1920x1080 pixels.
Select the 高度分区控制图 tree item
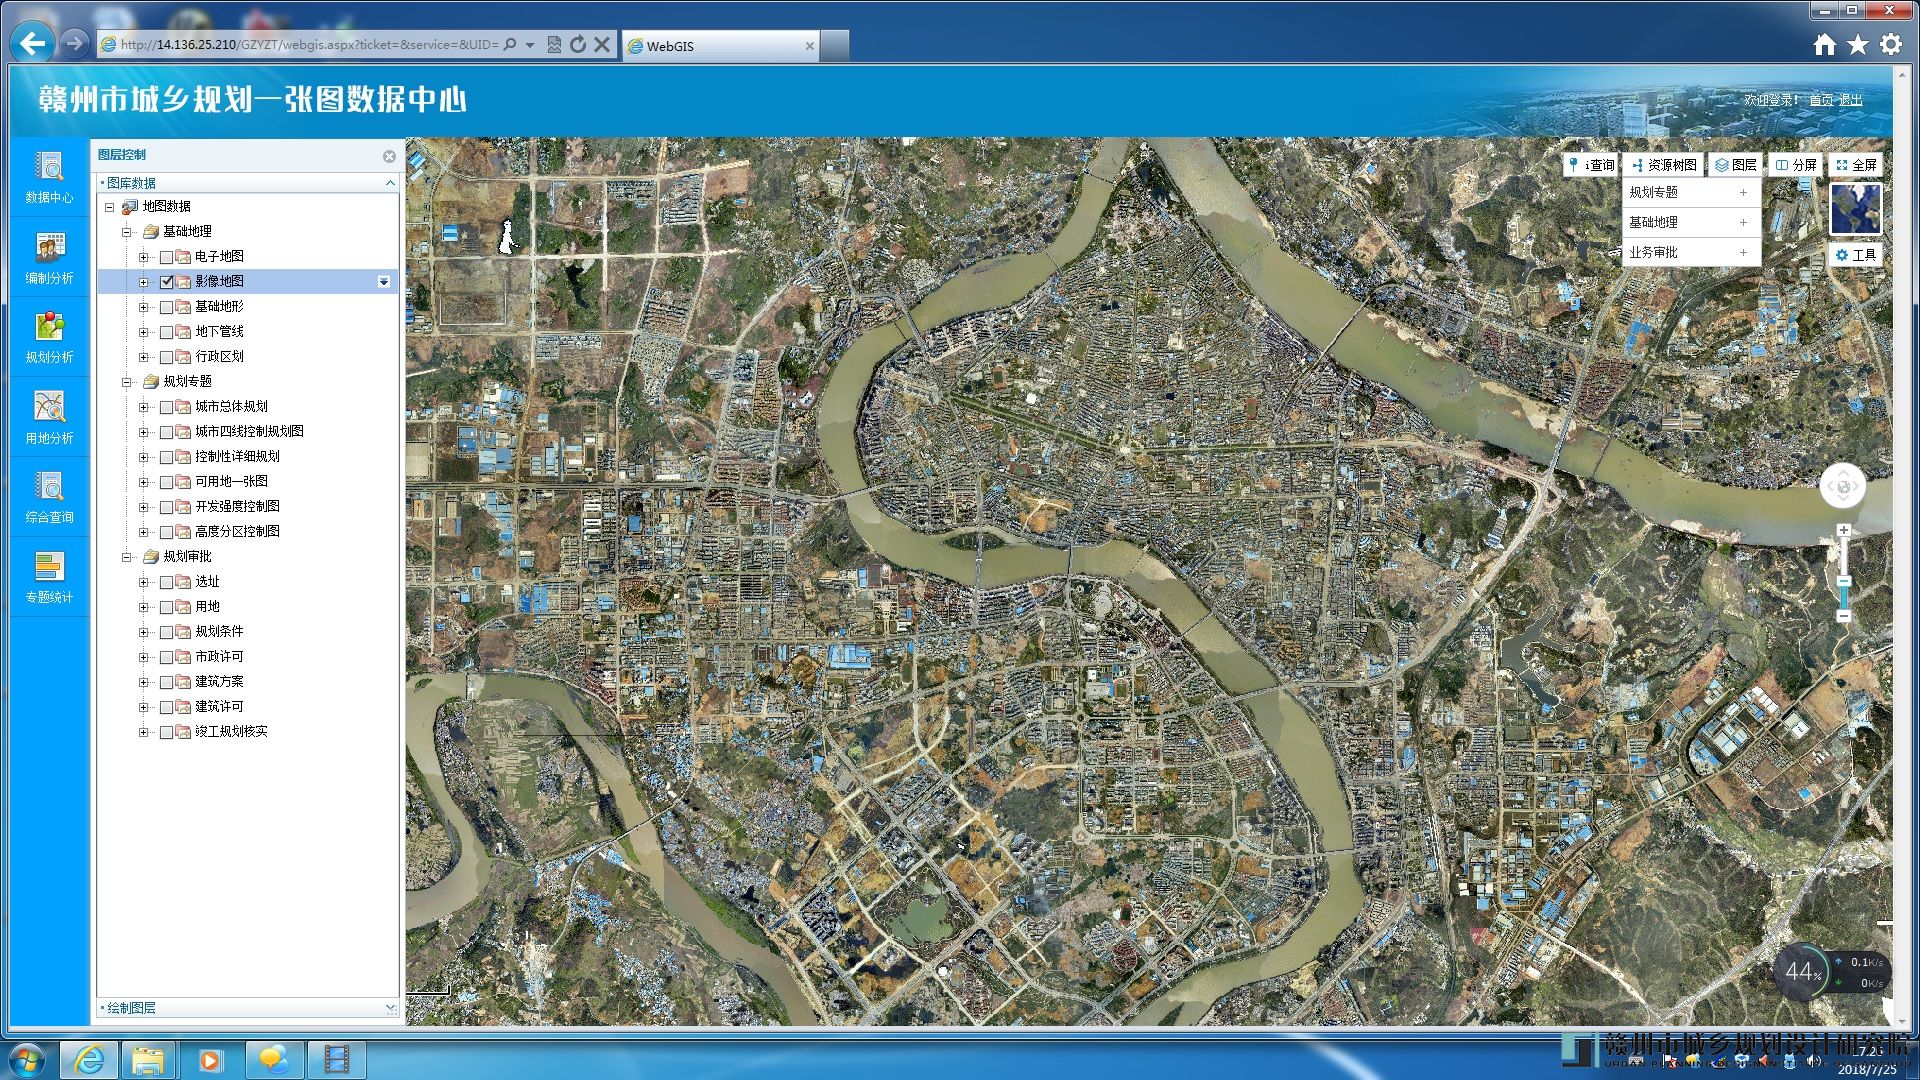(x=237, y=532)
